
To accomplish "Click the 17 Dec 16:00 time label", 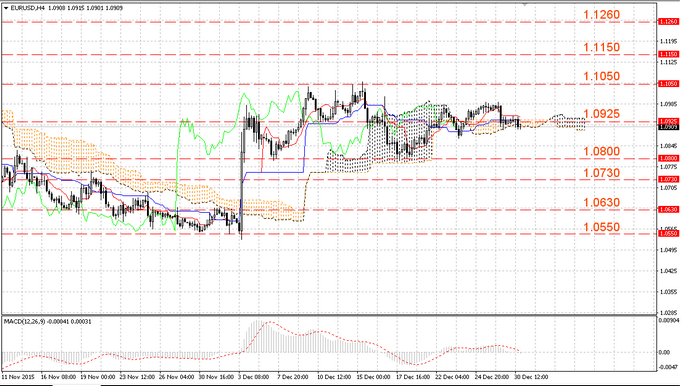I will pyautogui.click(x=413, y=377).
